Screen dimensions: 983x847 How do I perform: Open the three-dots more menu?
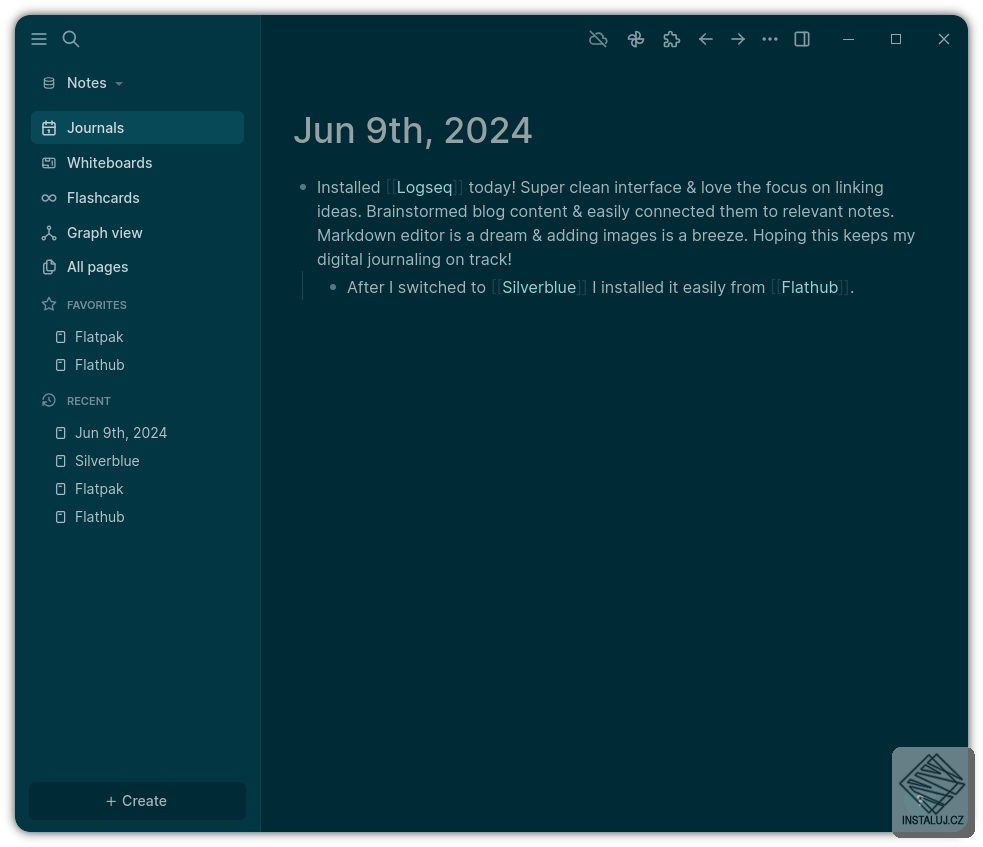pyautogui.click(x=770, y=39)
